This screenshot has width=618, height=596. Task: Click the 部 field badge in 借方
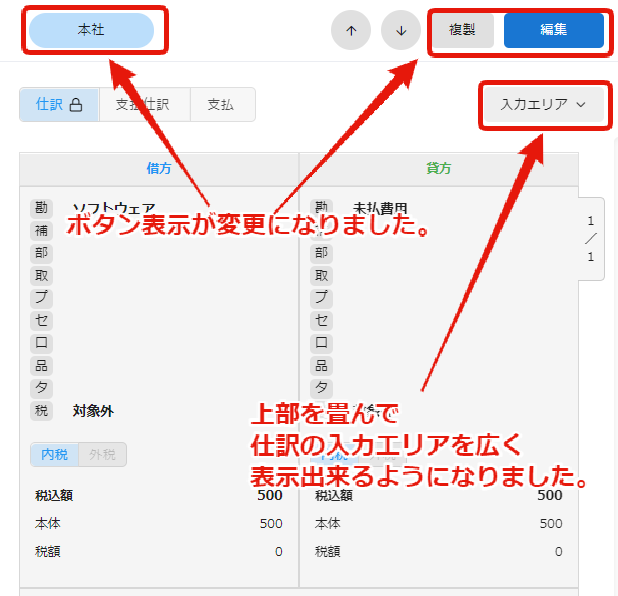(41, 253)
